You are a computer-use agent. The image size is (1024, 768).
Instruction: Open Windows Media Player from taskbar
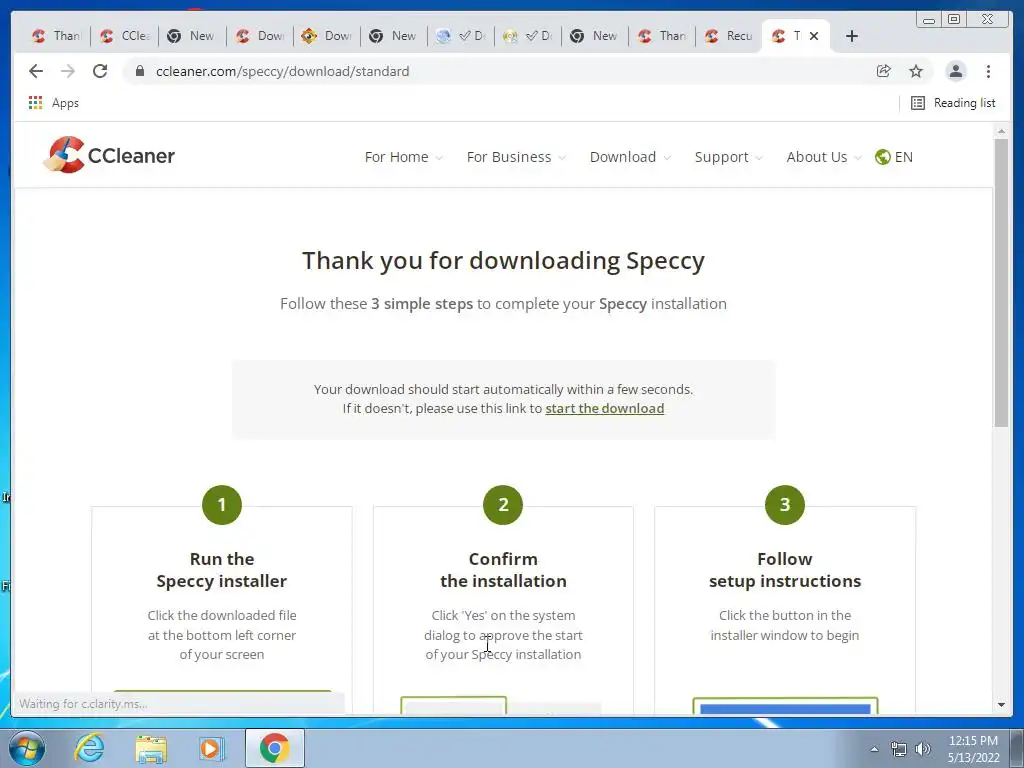(x=212, y=748)
